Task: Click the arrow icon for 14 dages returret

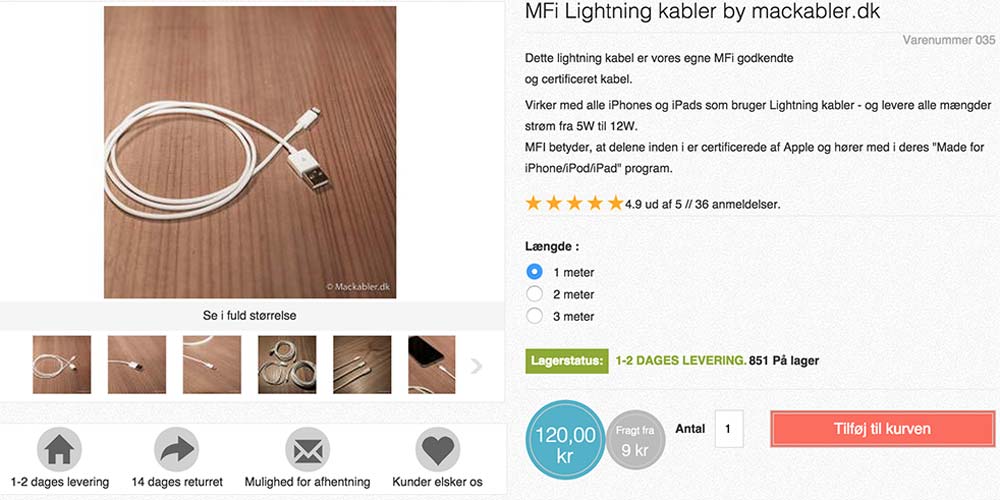Action: pyautogui.click(x=177, y=450)
